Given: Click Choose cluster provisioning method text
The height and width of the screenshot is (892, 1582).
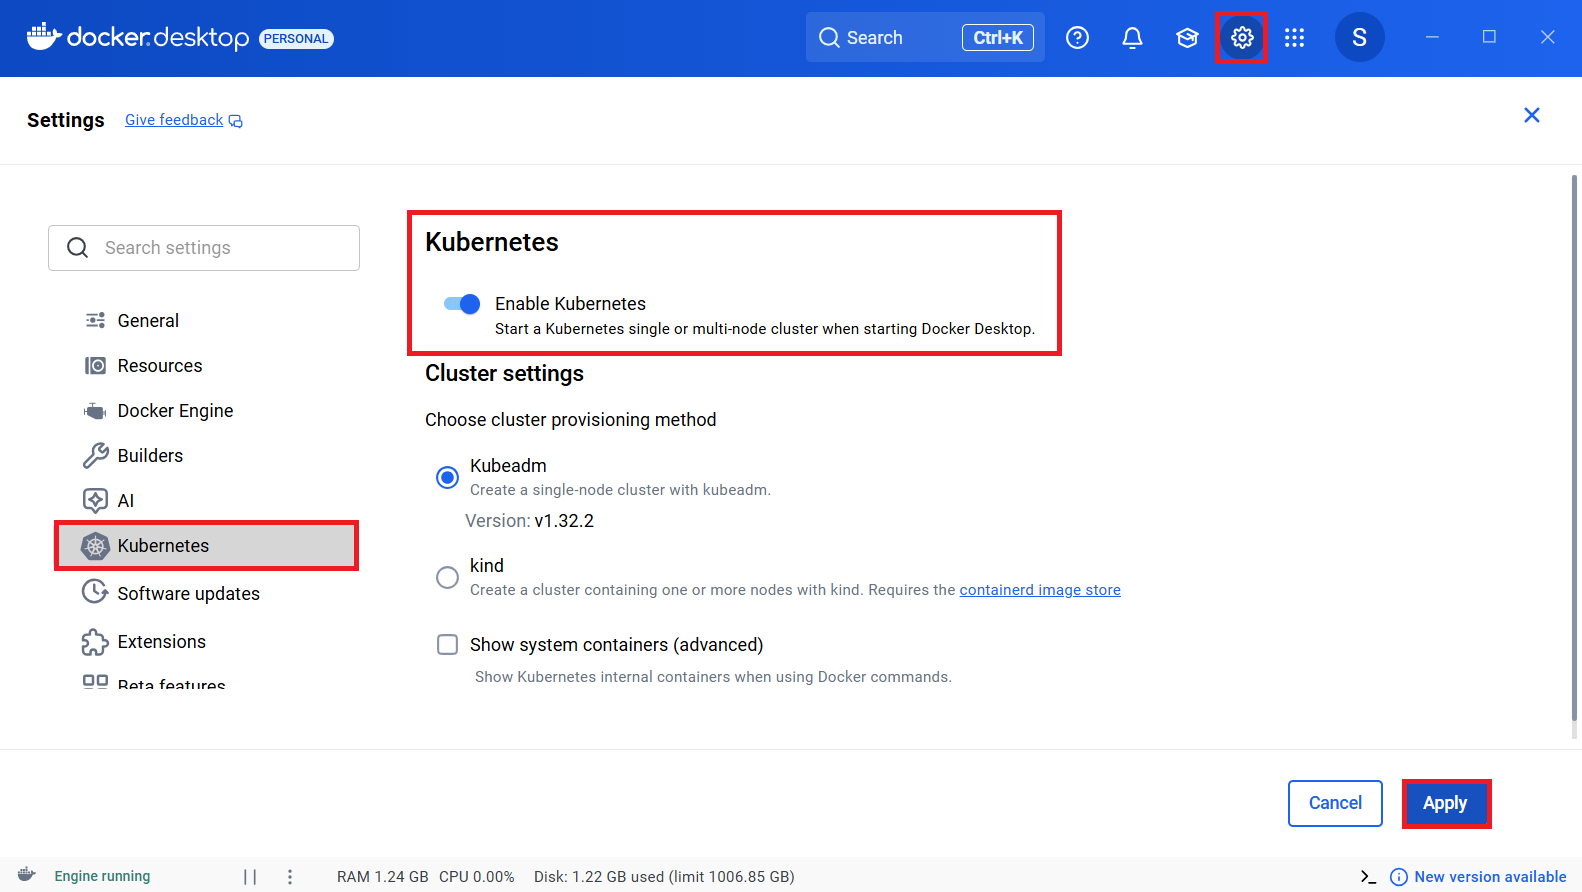Looking at the screenshot, I should tap(570, 420).
